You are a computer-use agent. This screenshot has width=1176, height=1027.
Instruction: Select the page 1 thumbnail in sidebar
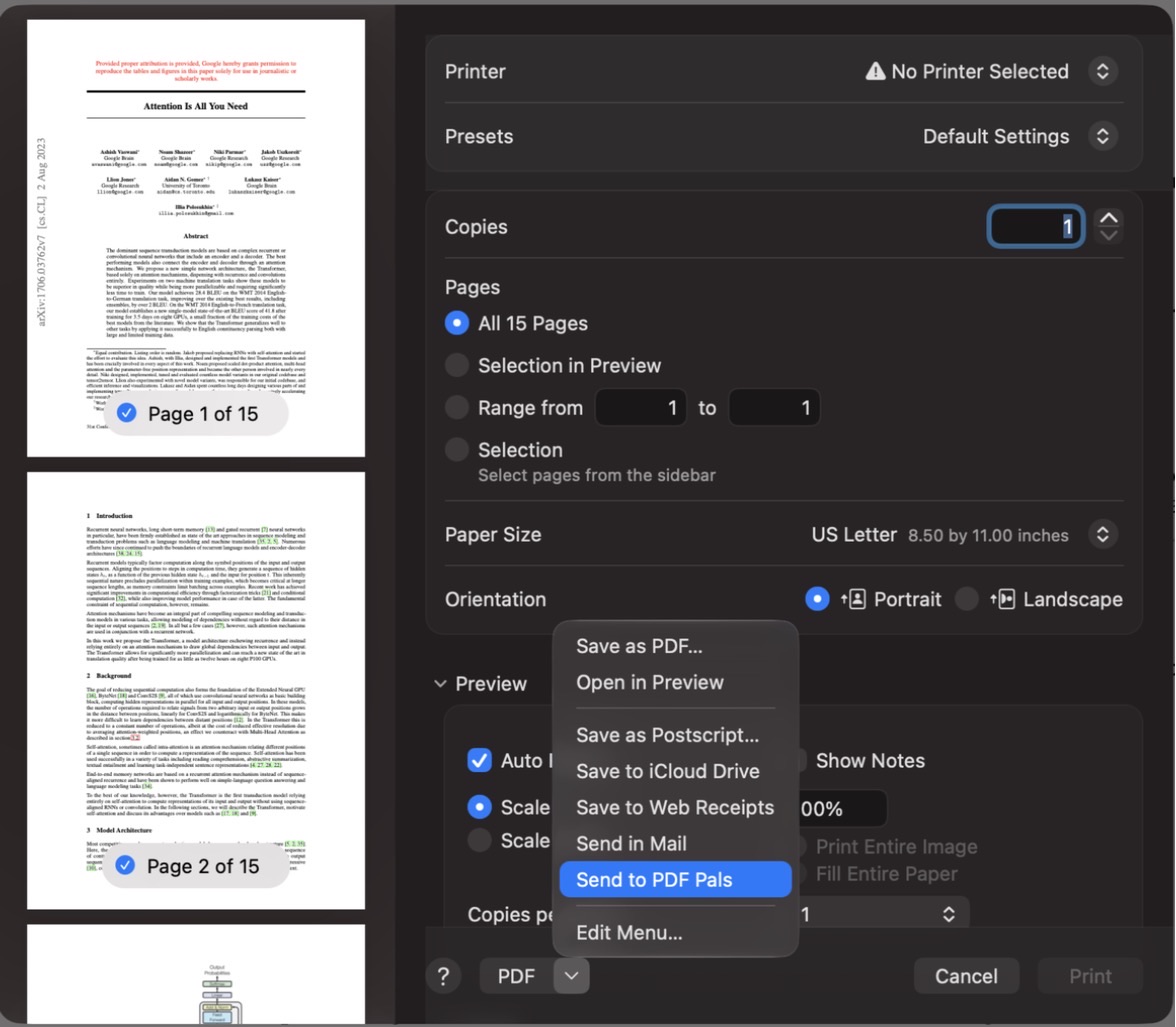coord(196,238)
